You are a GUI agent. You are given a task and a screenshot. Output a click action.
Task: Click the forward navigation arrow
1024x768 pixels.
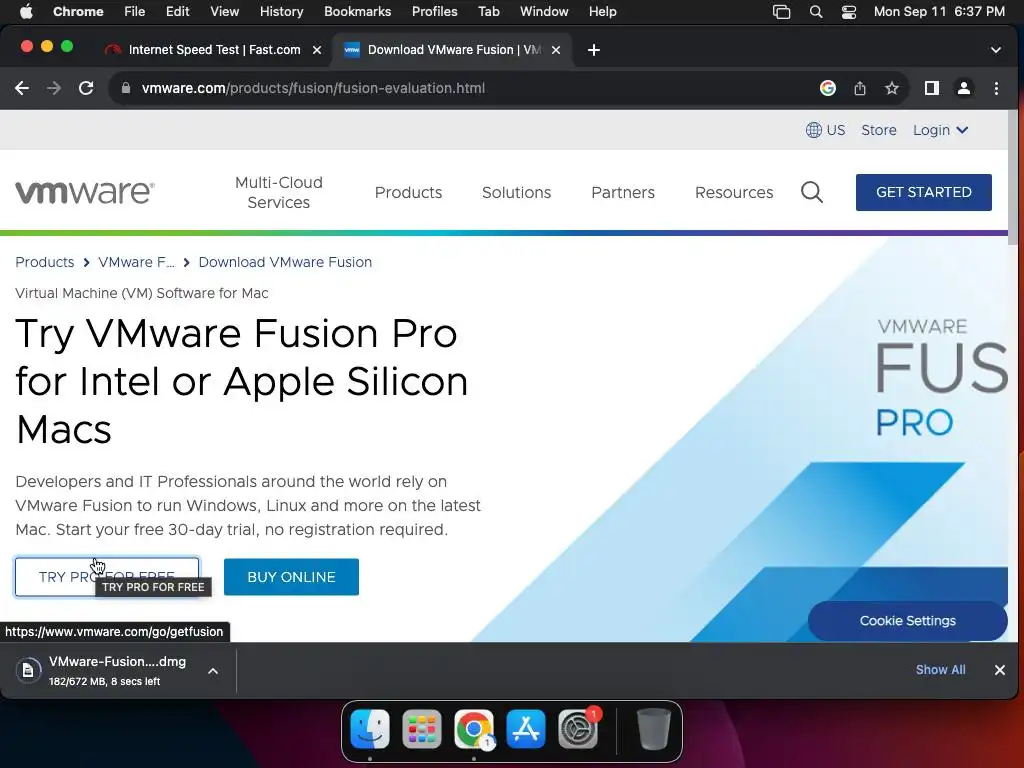click(x=54, y=88)
